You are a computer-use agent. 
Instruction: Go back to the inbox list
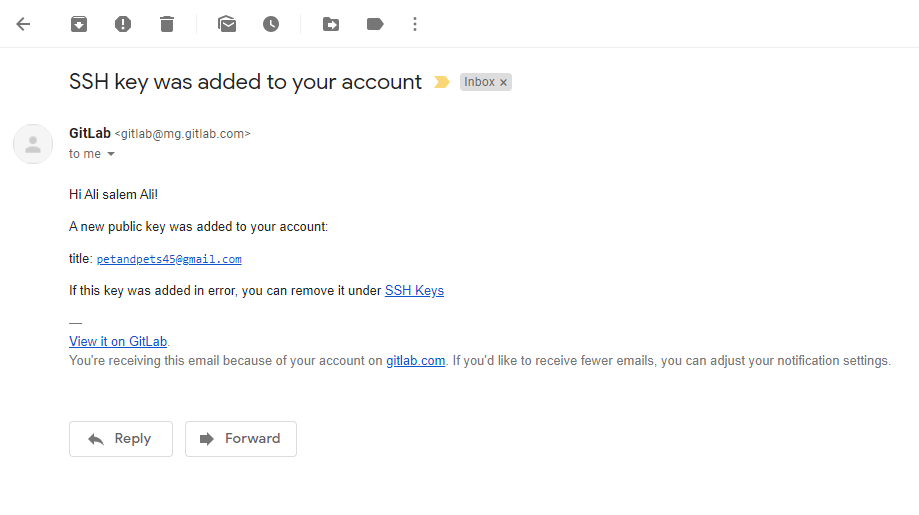(23, 24)
